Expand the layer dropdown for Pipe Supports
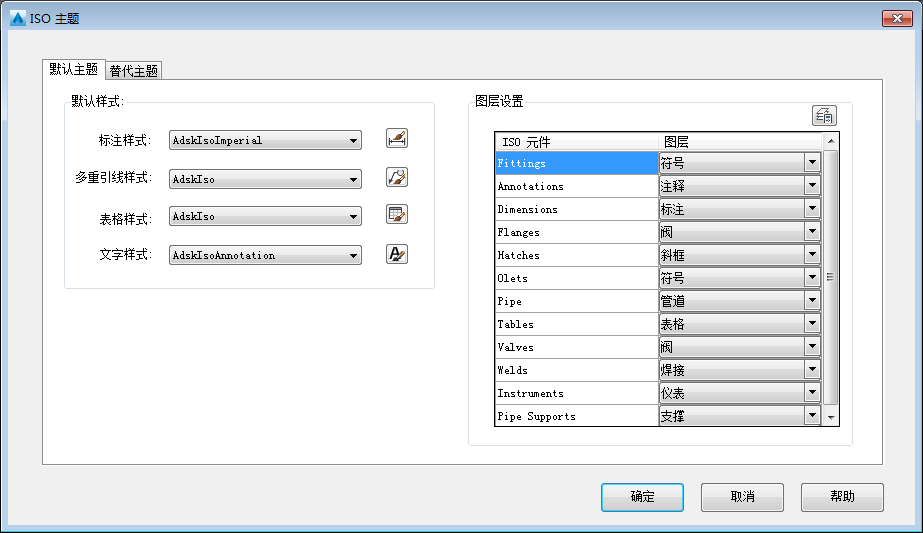923x533 pixels. pos(812,415)
